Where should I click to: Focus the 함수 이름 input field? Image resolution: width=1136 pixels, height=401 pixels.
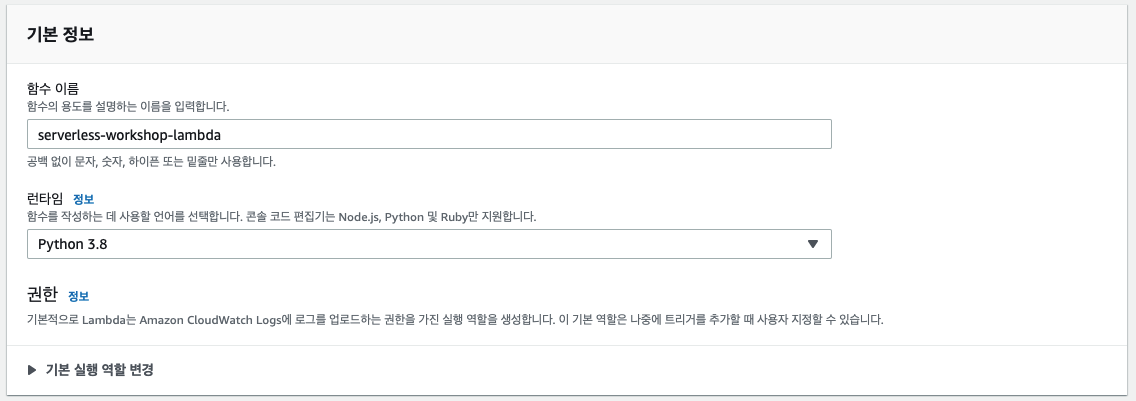click(429, 135)
